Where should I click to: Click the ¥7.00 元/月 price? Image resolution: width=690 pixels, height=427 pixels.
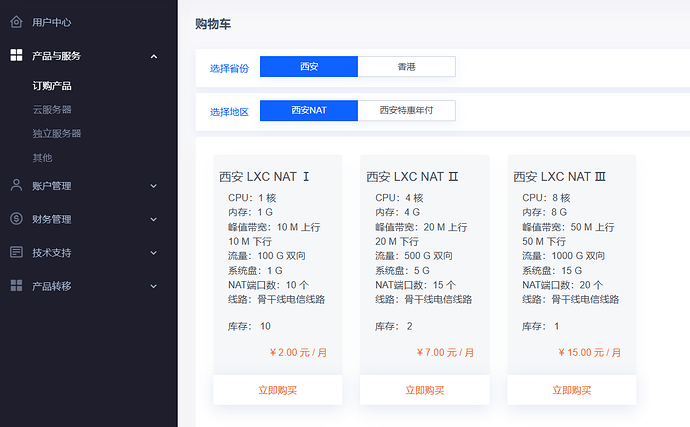point(445,353)
